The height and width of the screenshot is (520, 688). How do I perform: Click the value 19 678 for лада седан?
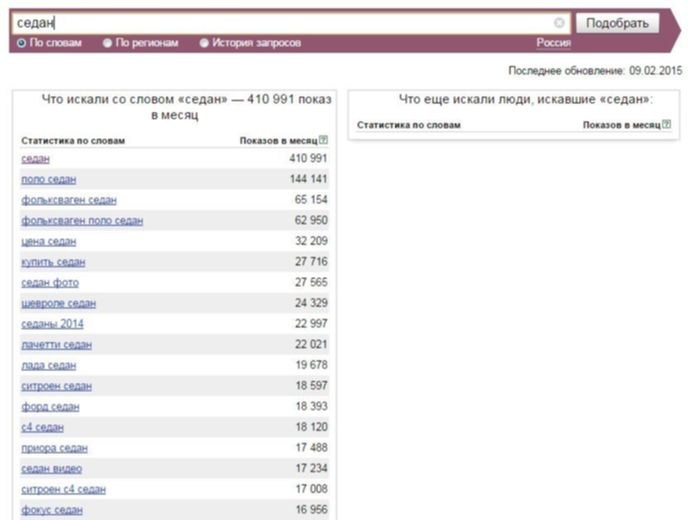click(x=312, y=365)
